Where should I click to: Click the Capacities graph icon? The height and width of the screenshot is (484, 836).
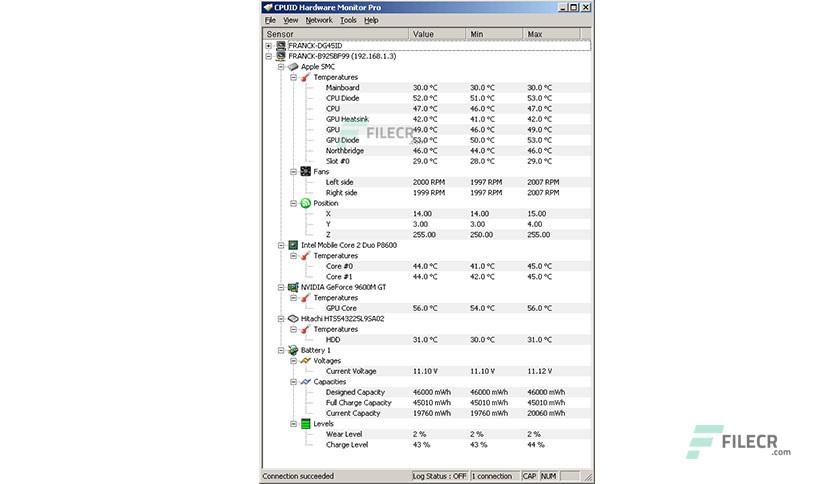pos(306,382)
